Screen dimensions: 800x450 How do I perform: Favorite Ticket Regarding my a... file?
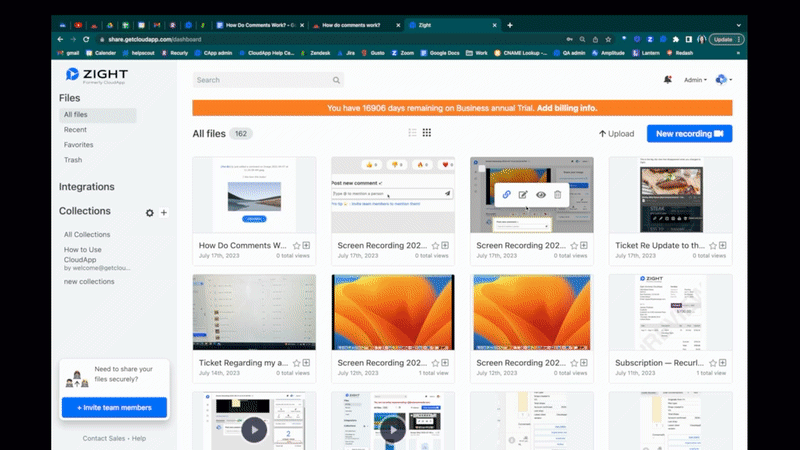point(296,363)
